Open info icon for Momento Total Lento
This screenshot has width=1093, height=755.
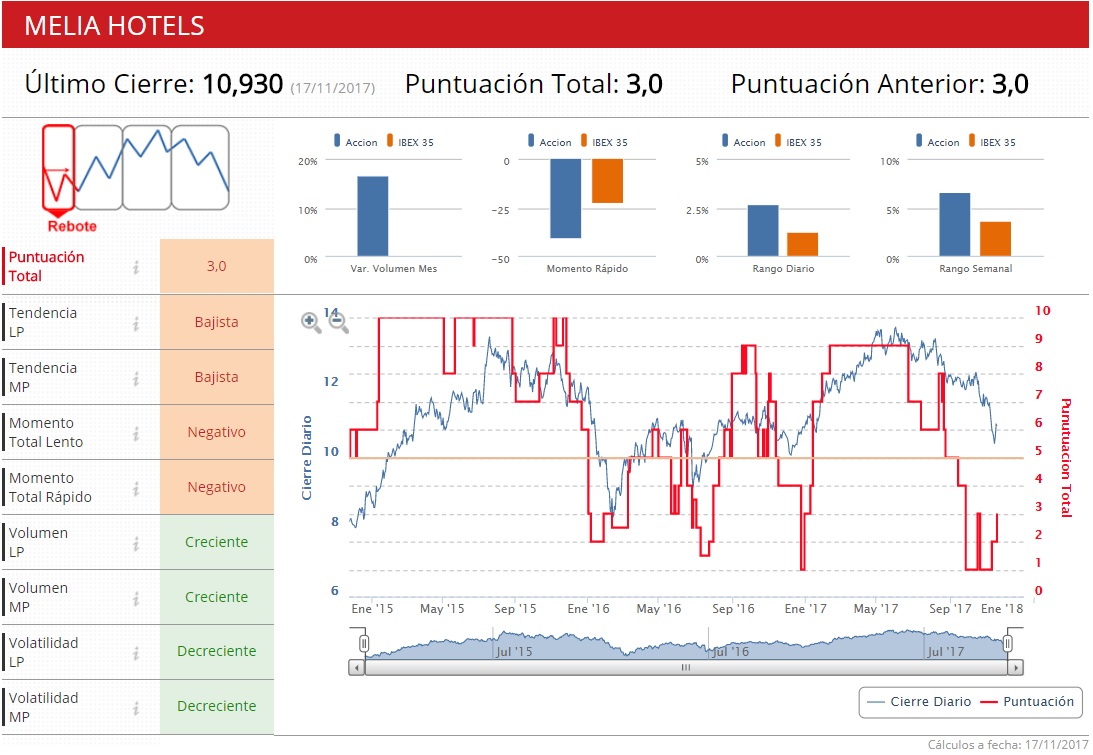(137, 434)
